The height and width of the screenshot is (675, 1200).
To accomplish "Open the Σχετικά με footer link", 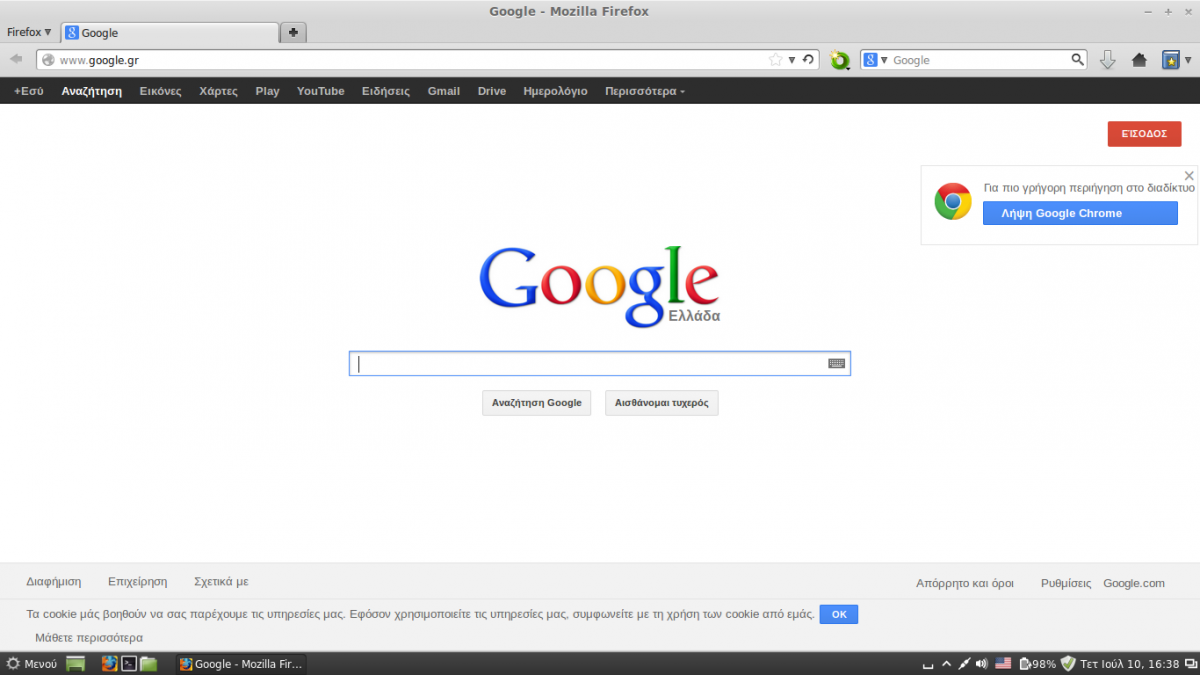I will (221, 582).
